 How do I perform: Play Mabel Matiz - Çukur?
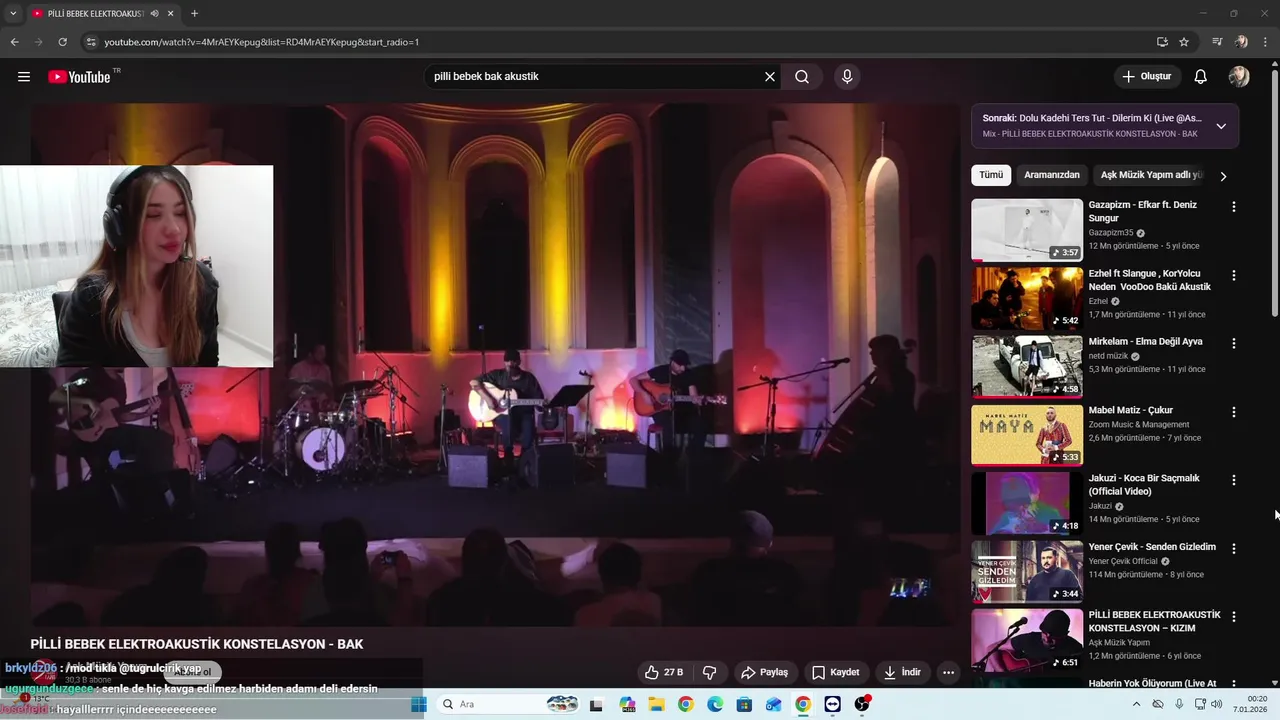click(1027, 435)
